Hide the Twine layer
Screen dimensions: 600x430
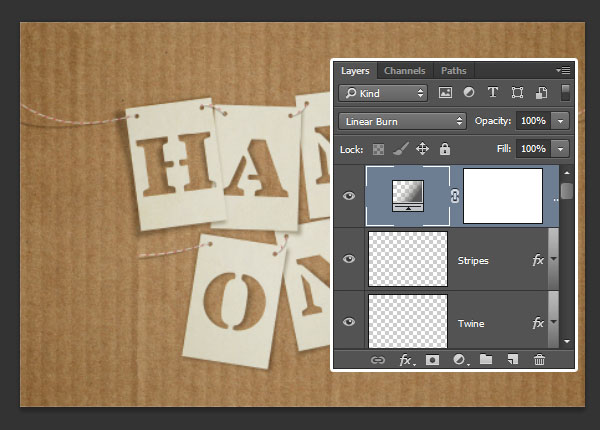coord(349,321)
